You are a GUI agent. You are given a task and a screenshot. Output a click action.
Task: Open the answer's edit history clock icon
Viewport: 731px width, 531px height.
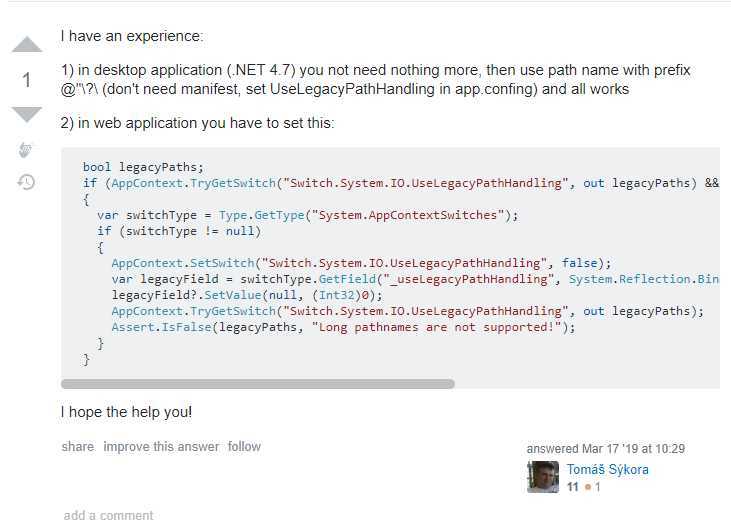(26, 182)
